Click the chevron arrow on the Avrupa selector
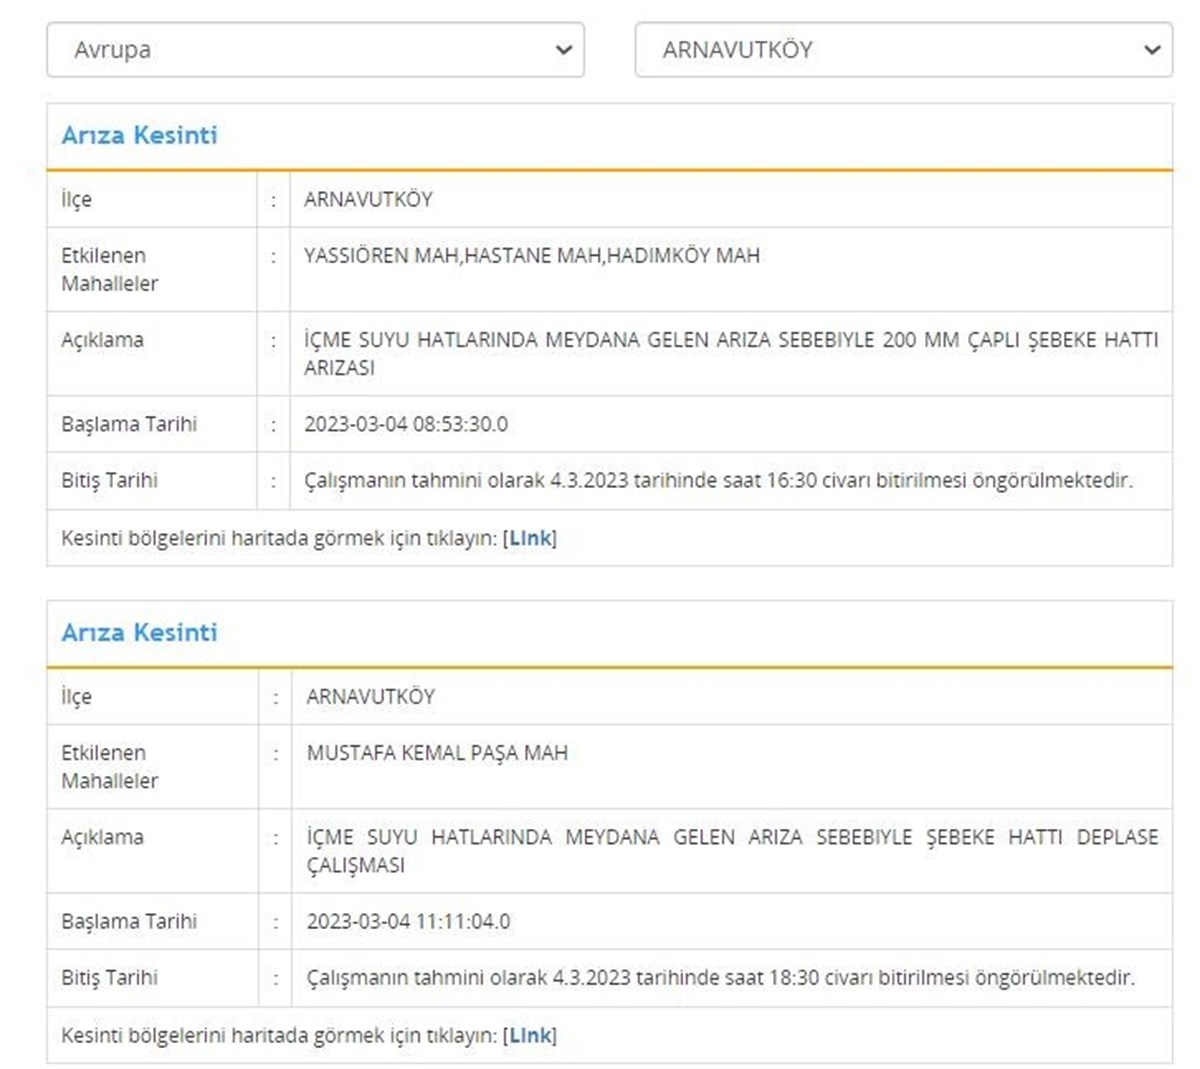1200x1069 pixels. click(x=564, y=50)
